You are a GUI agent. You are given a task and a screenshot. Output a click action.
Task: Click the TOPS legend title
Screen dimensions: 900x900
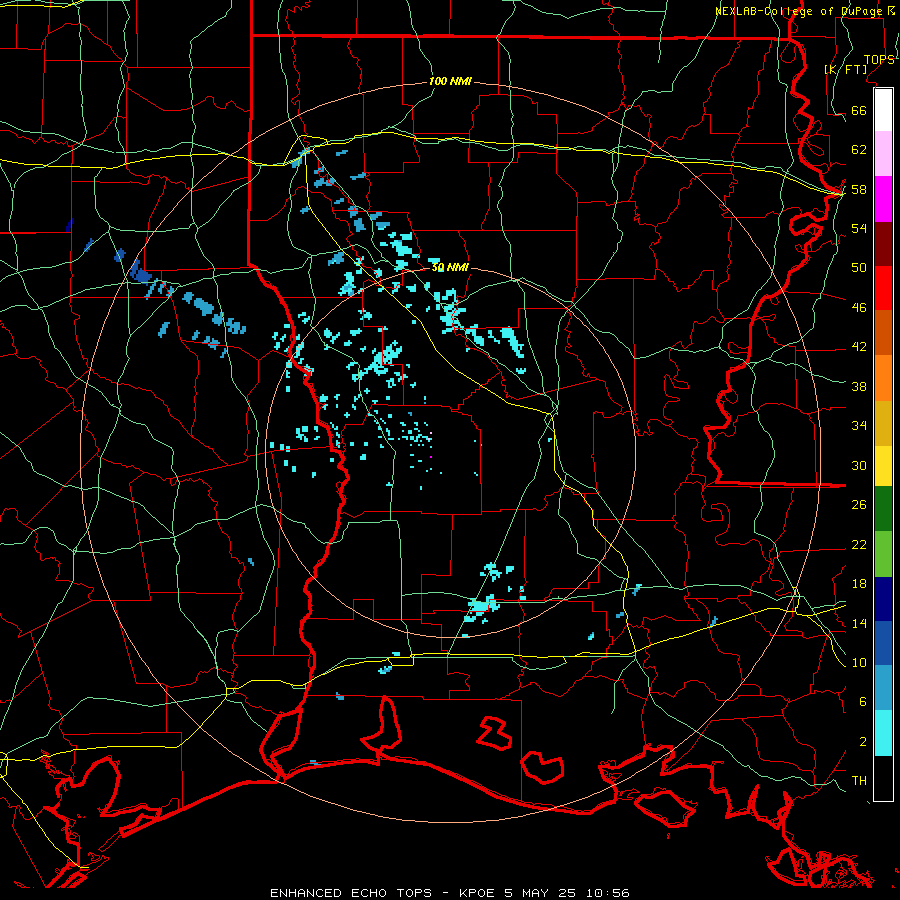point(879,60)
